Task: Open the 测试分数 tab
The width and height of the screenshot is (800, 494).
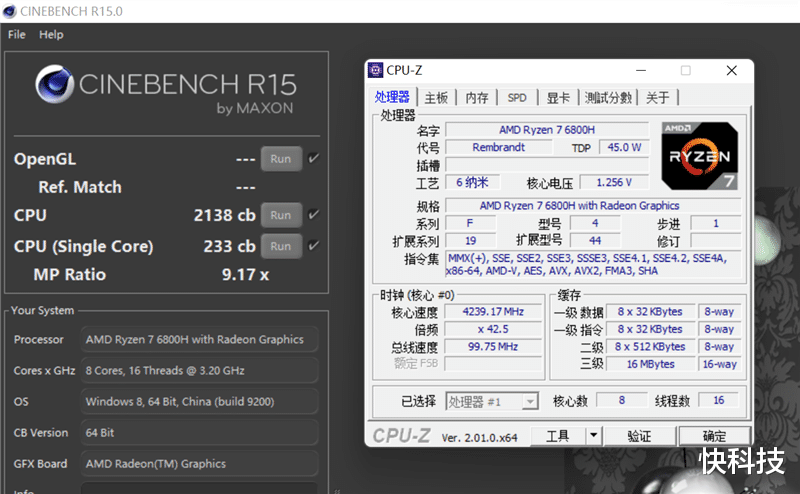Action: point(608,98)
